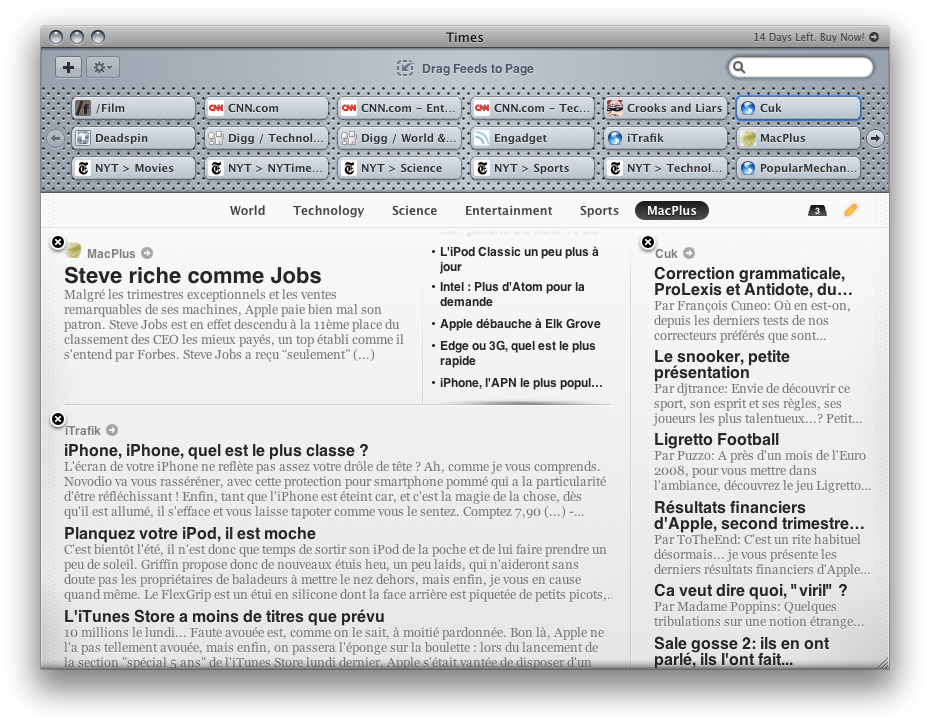Click the Deadspin feed icon
Screen dimensions: 930x725
coord(83,138)
